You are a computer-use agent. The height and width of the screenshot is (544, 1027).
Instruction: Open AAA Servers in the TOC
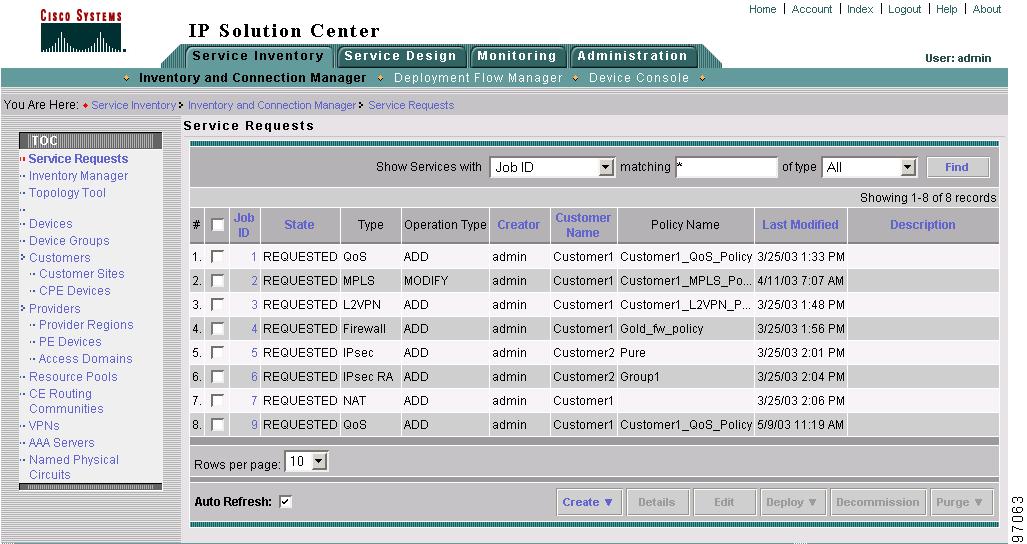62,443
